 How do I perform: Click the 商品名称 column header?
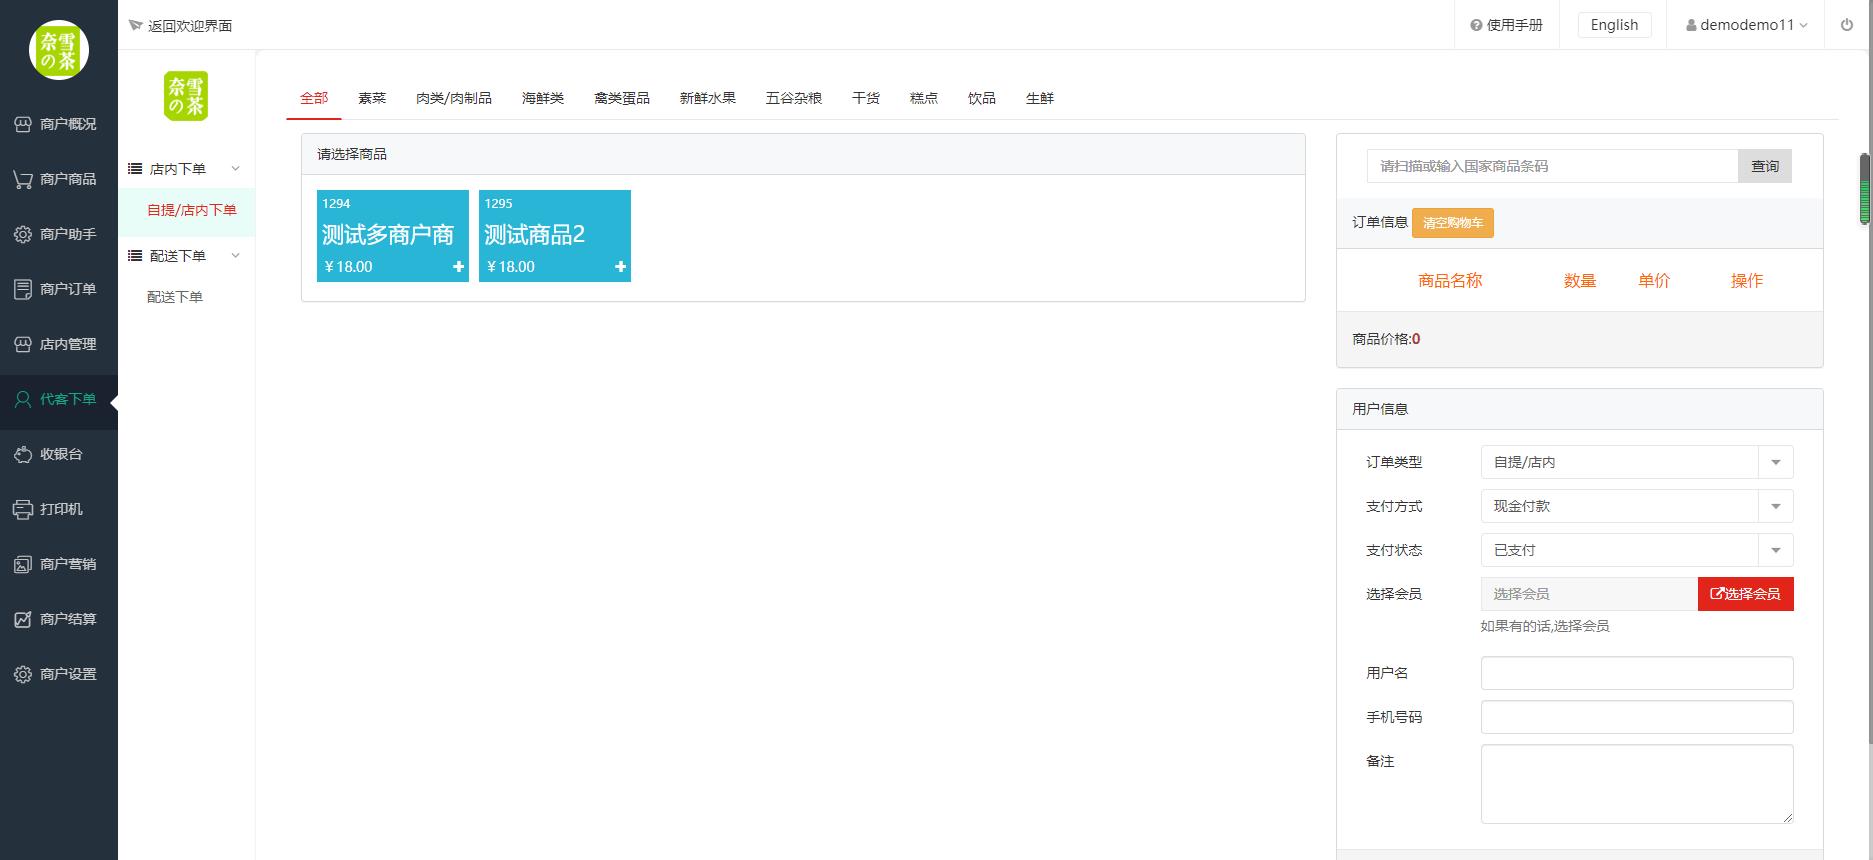point(1450,281)
